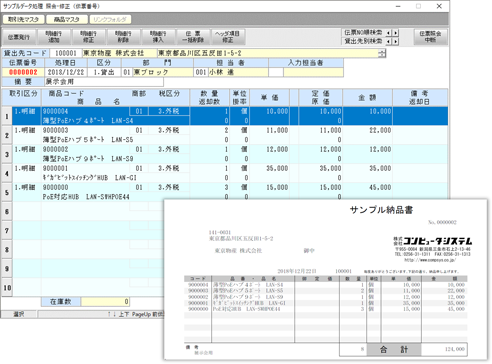This screenshot has width=492, height=364.
Task: Select empty row number 10 header
Action: 7,287
